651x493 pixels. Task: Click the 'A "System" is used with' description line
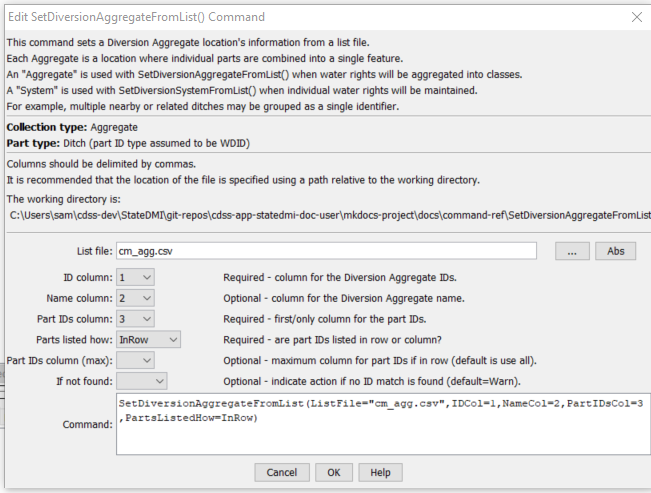(x=242, y=90)
